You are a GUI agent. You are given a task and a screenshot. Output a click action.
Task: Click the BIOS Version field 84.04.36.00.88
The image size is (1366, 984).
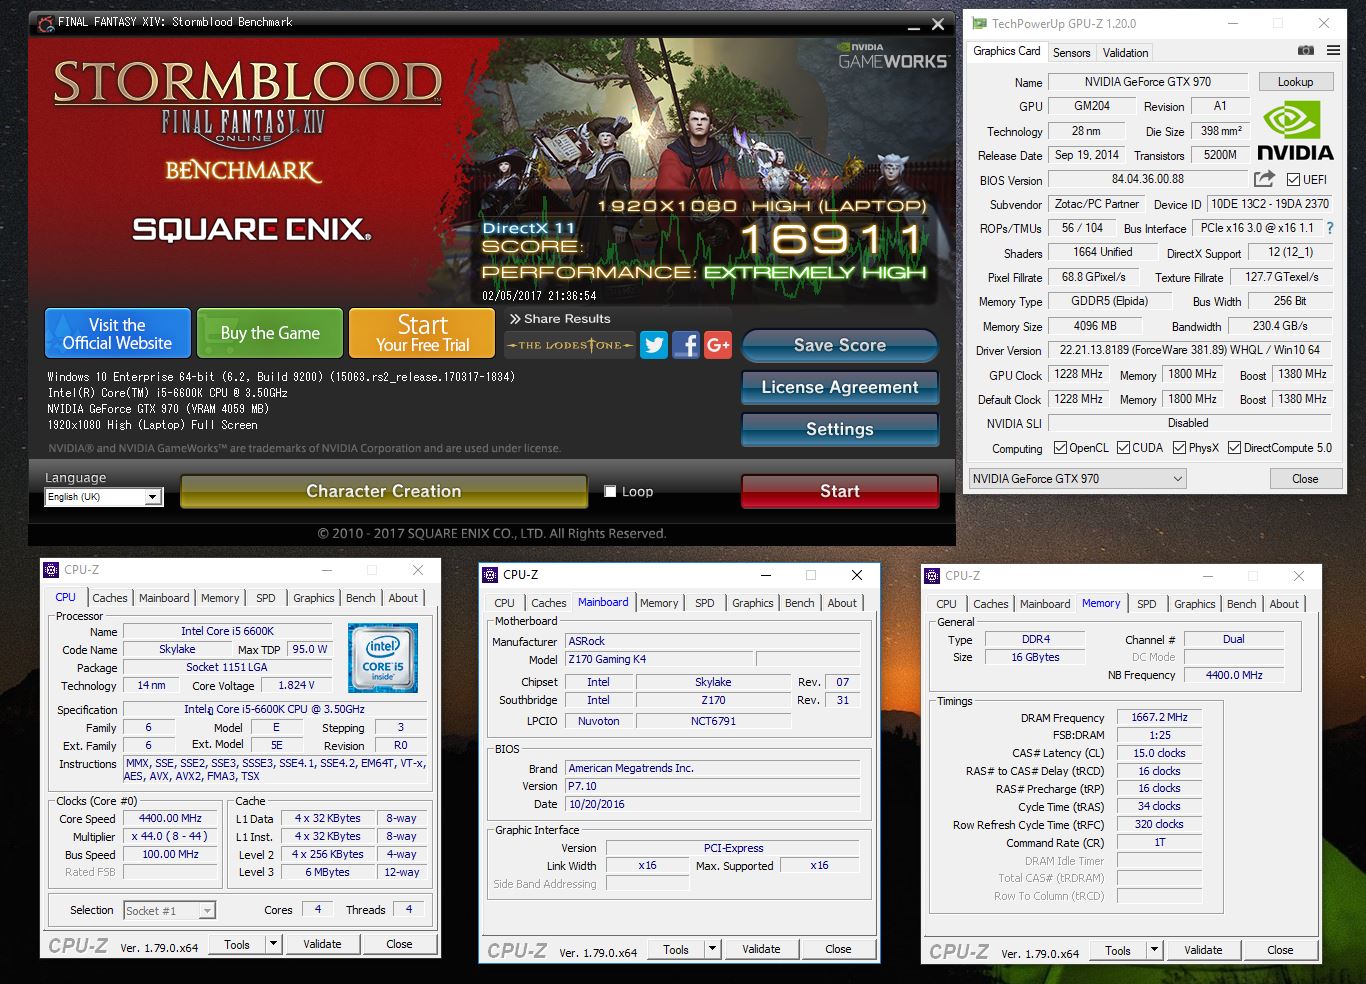click(1148, 180)
